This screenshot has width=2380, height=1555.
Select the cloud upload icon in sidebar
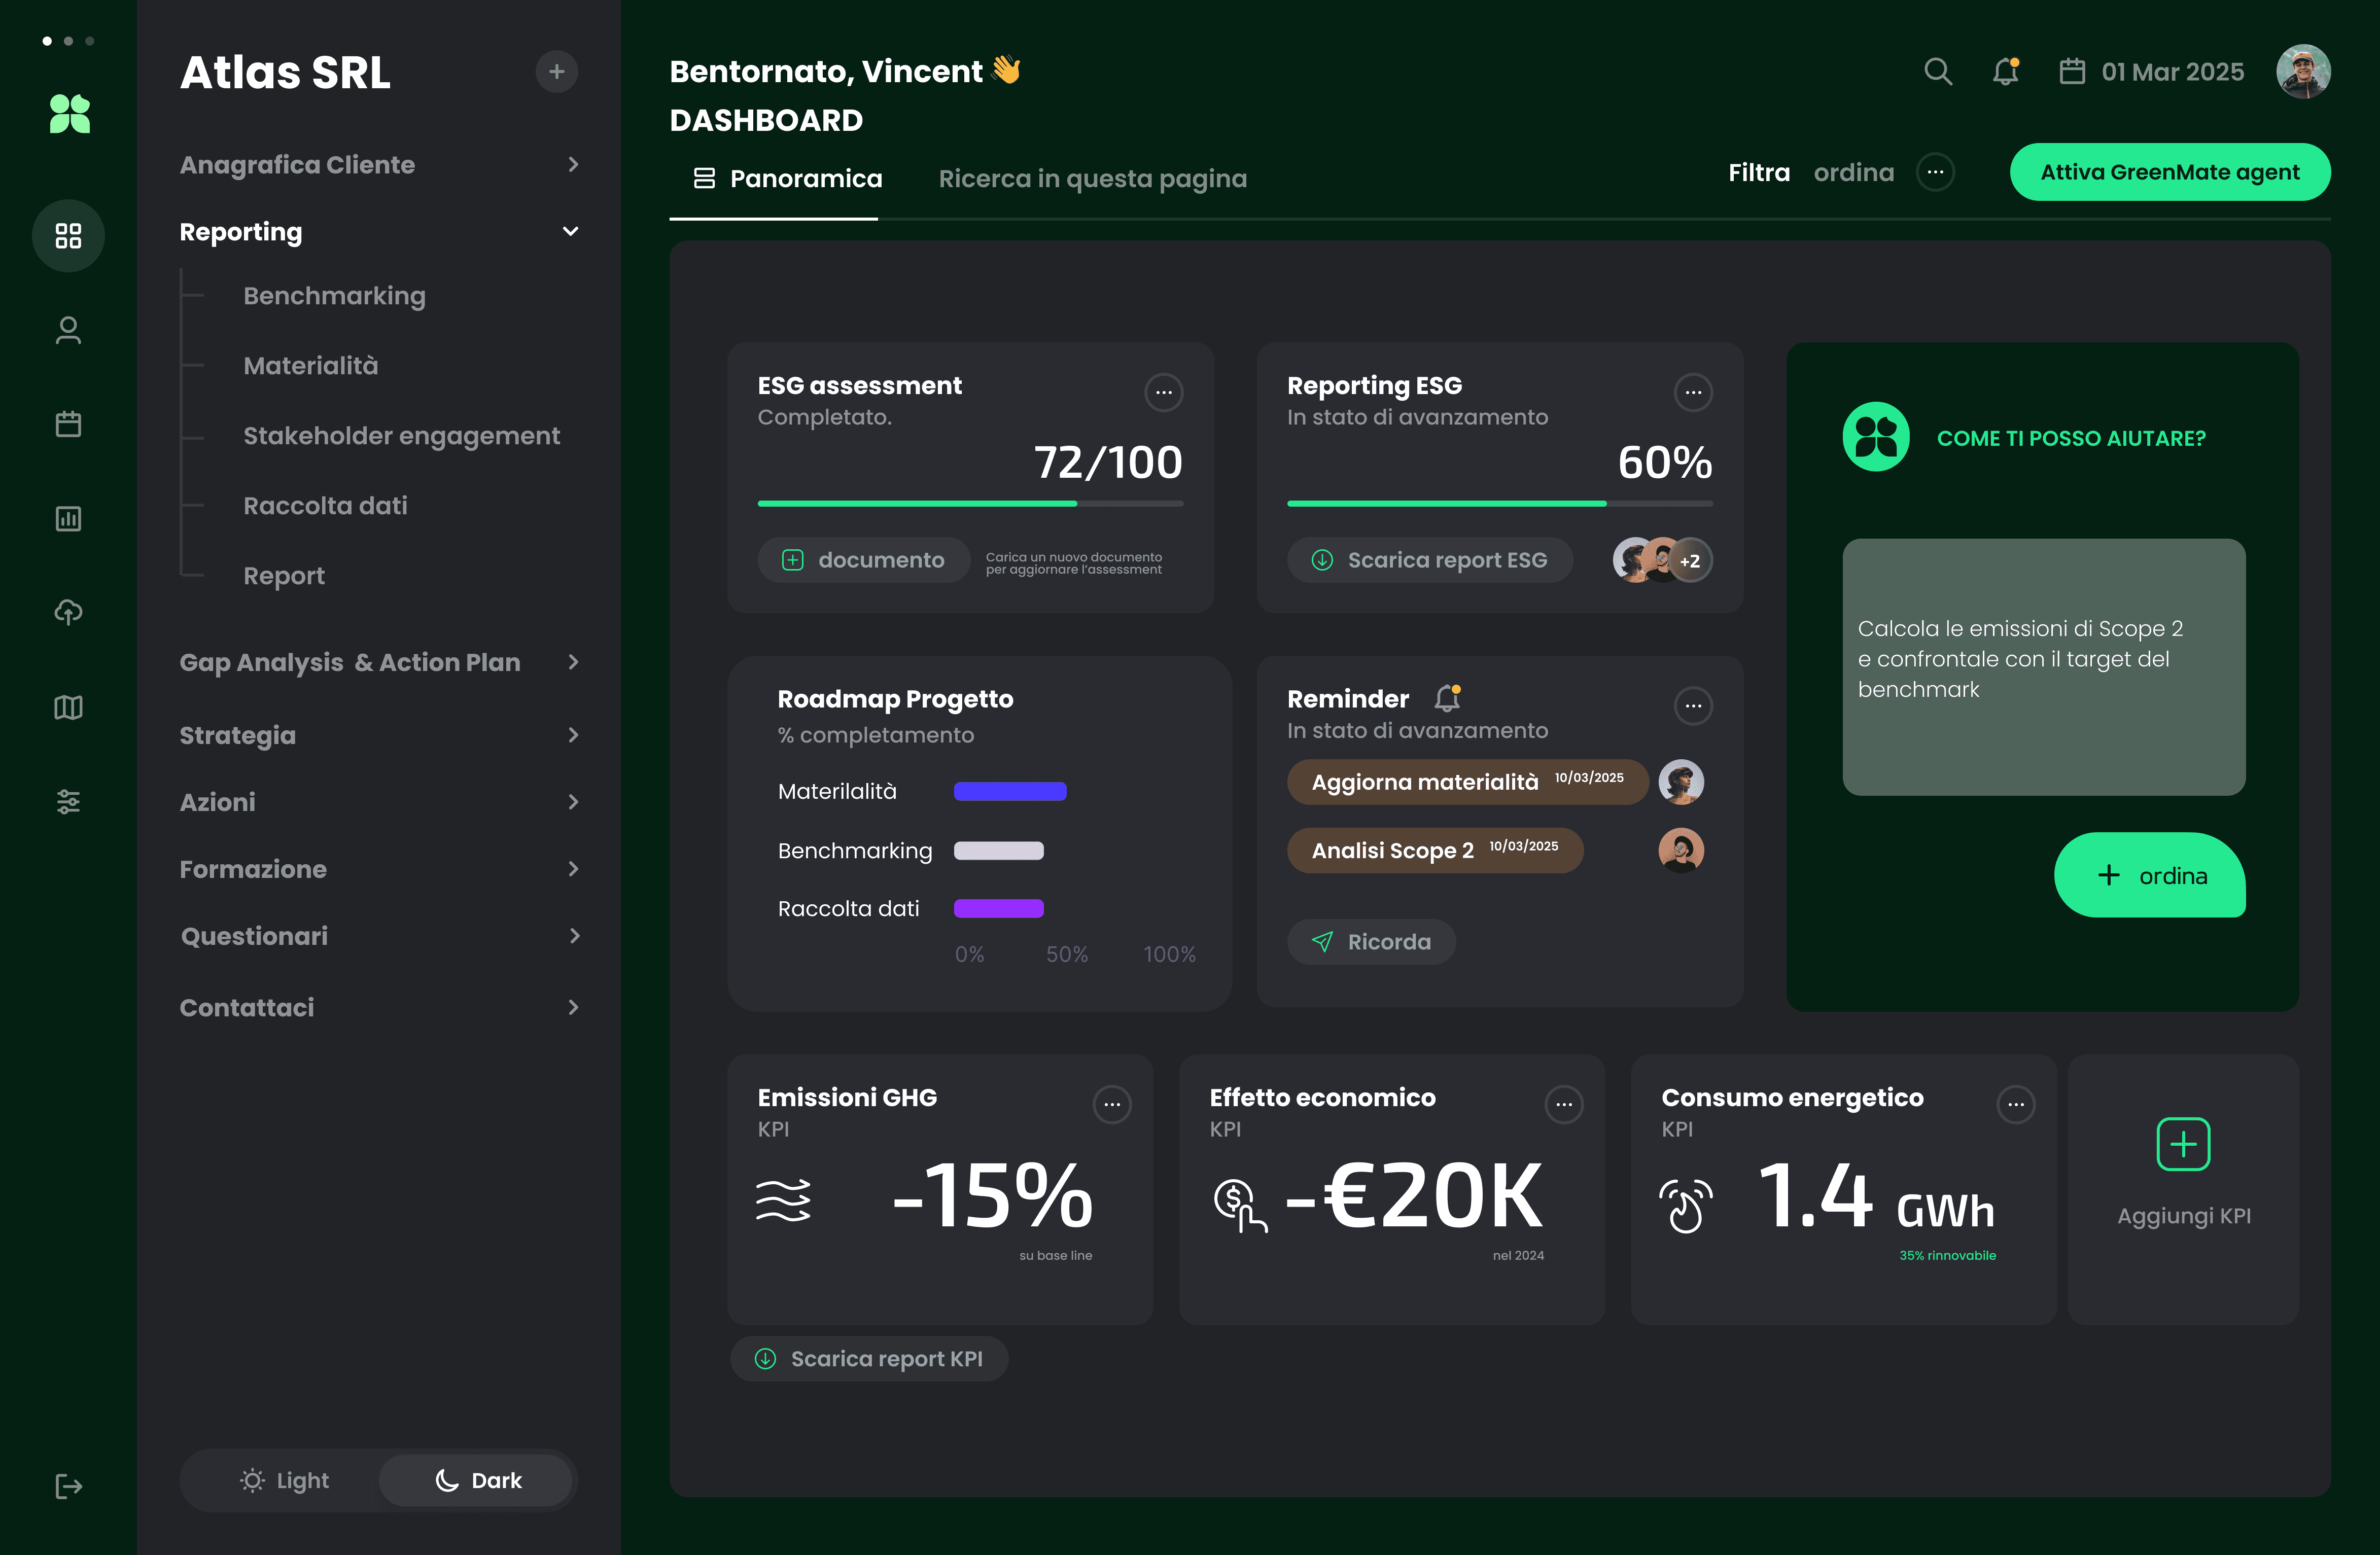click(68, 612)
